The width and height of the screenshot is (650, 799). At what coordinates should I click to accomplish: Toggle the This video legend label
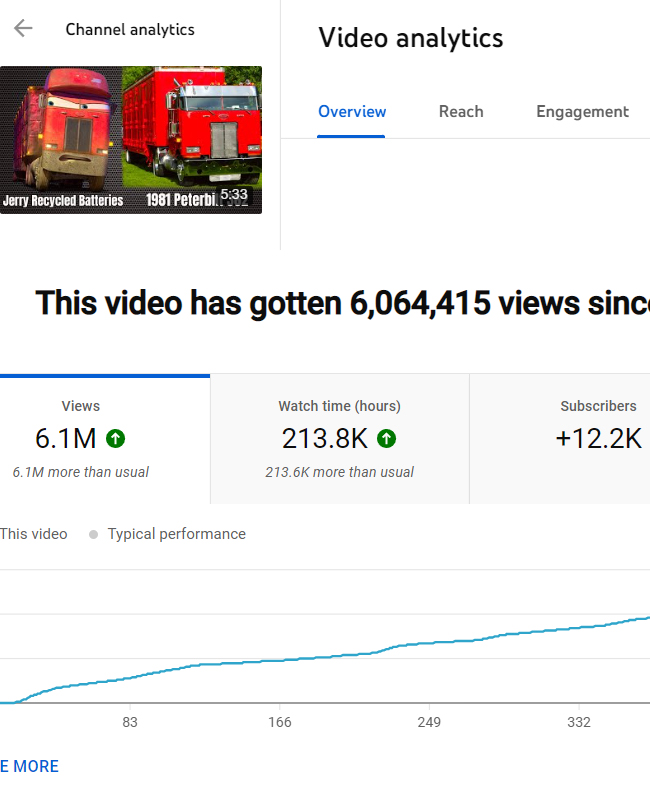(x=34, y=534)
